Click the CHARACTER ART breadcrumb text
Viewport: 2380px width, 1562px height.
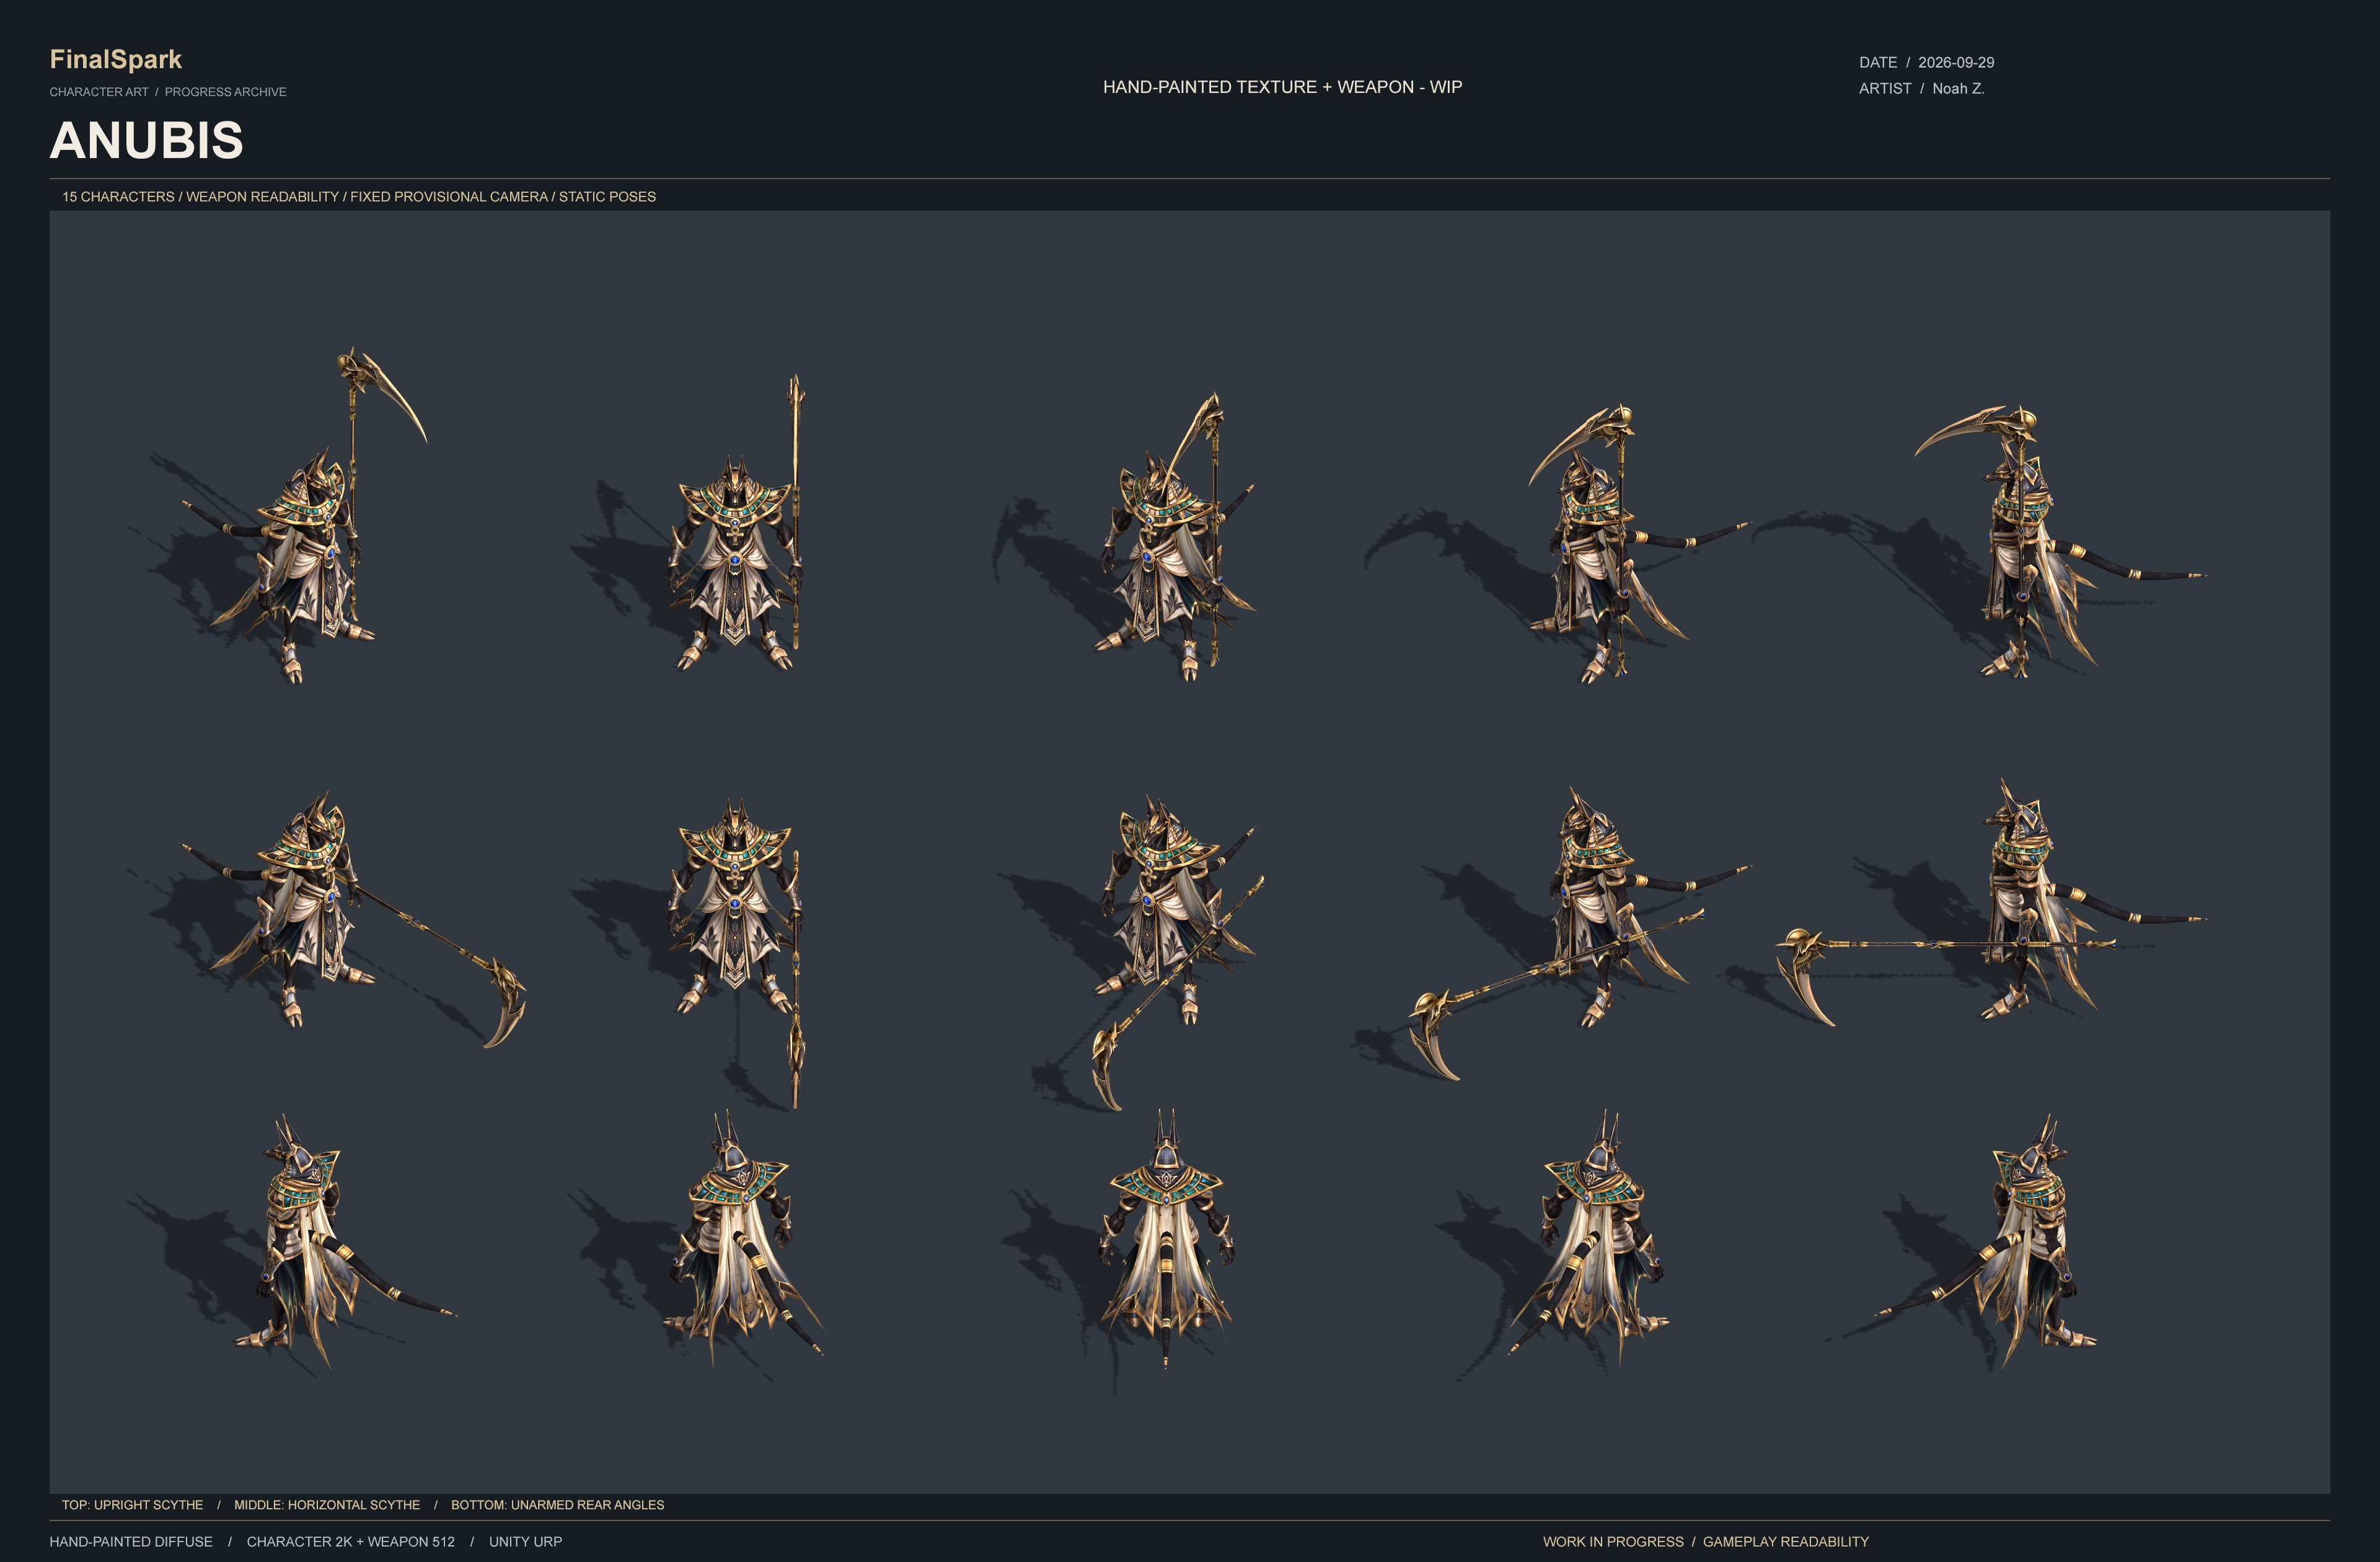tap(99, 92)
